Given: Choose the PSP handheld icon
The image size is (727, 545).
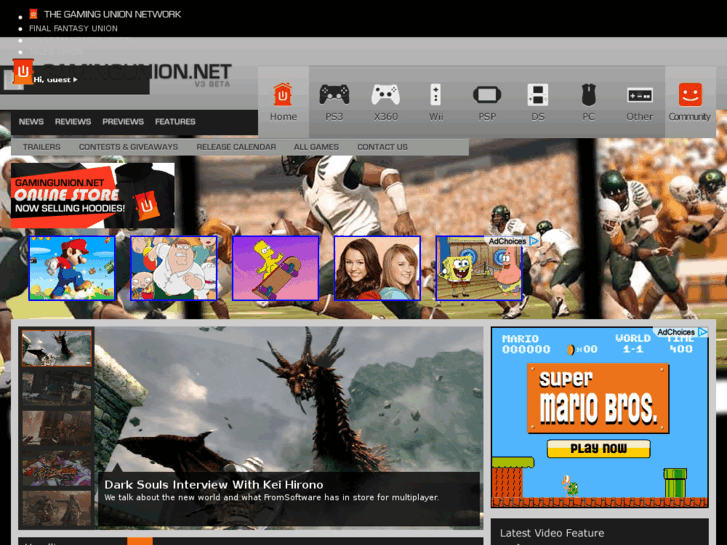Looking at the screenshot, I should 487,95.
